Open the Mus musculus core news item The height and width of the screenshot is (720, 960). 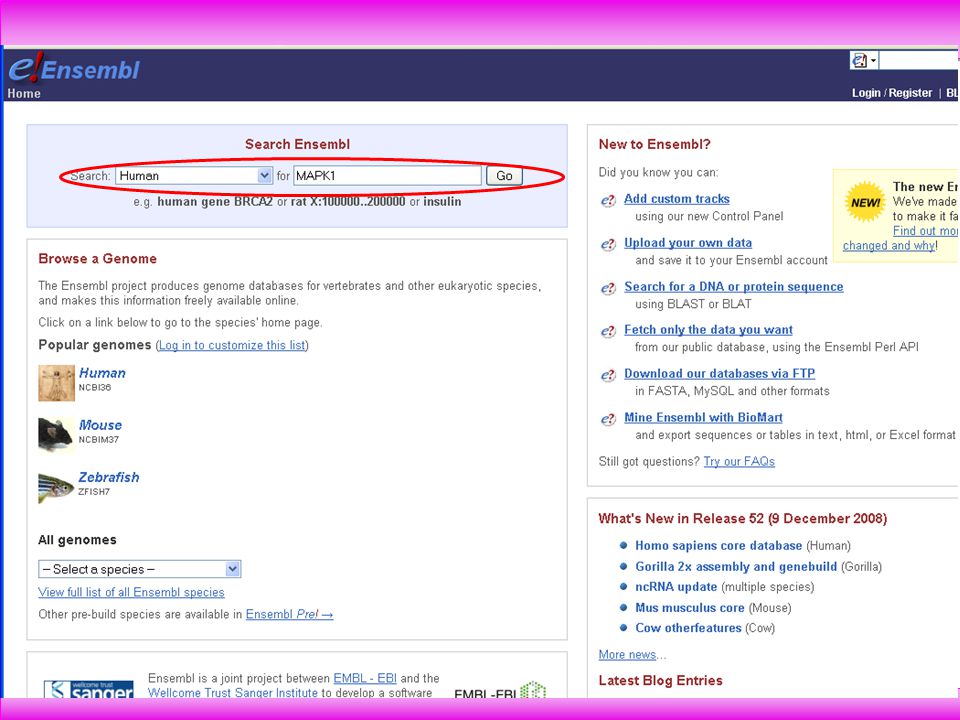pyautogui.click(x=689, y=607)
